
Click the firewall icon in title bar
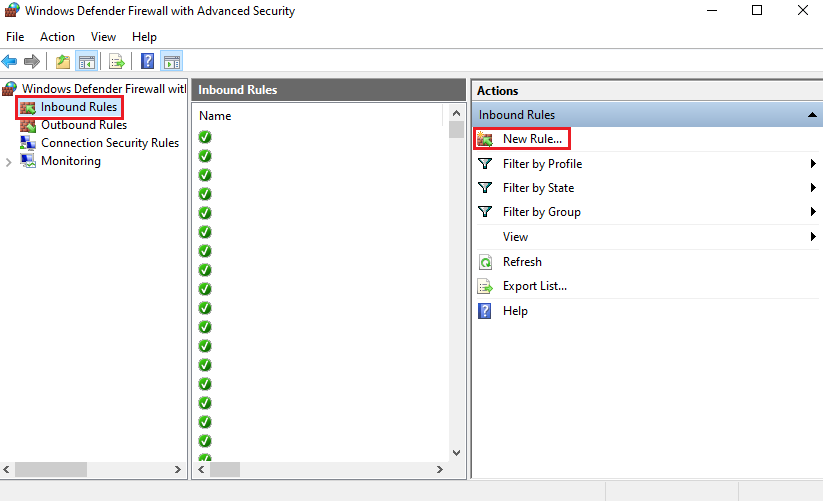[x=12, y=10]
